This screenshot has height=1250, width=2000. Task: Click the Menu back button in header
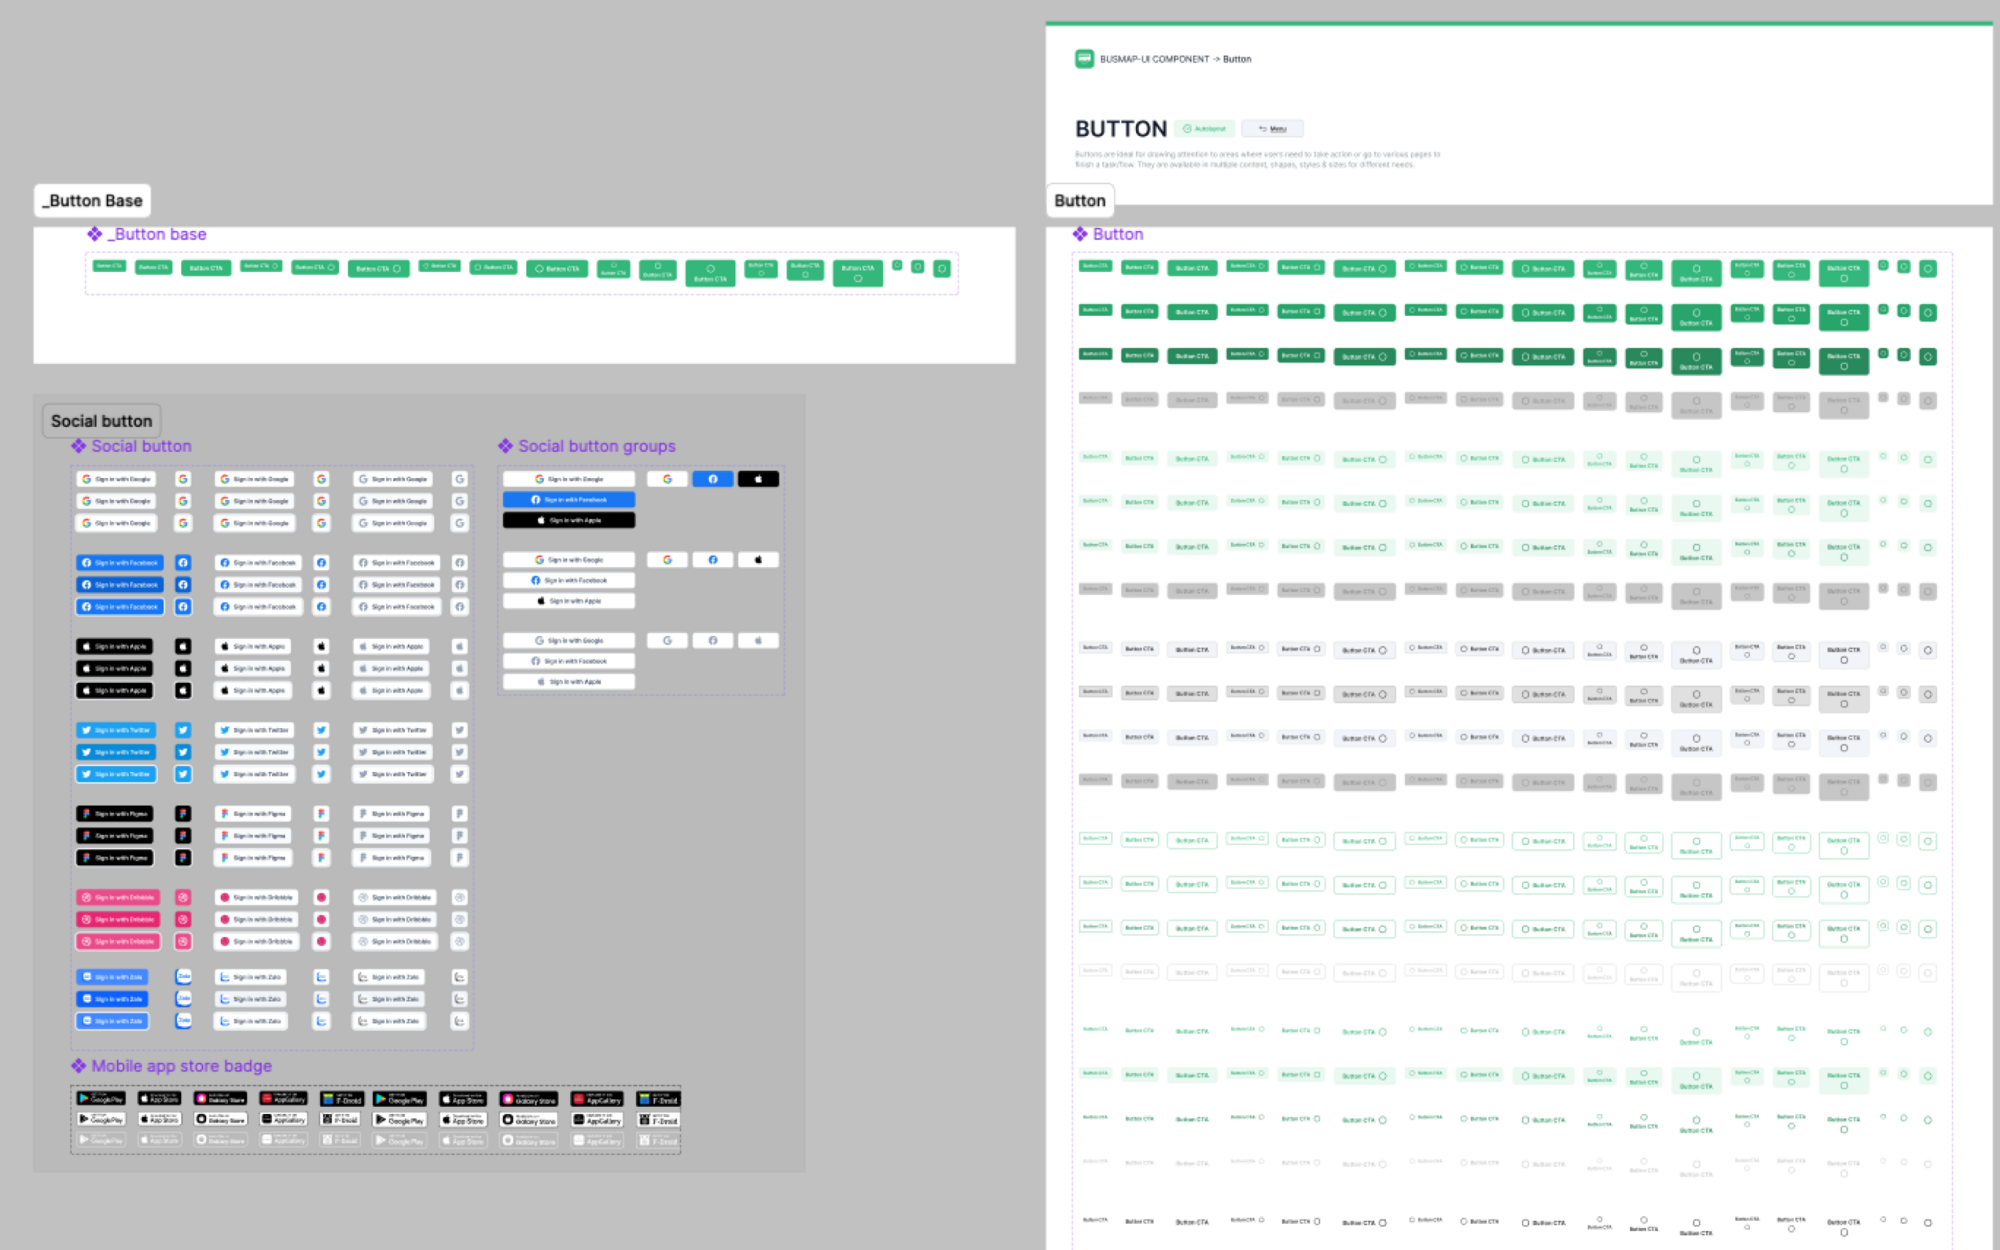tap(1272, 129)
